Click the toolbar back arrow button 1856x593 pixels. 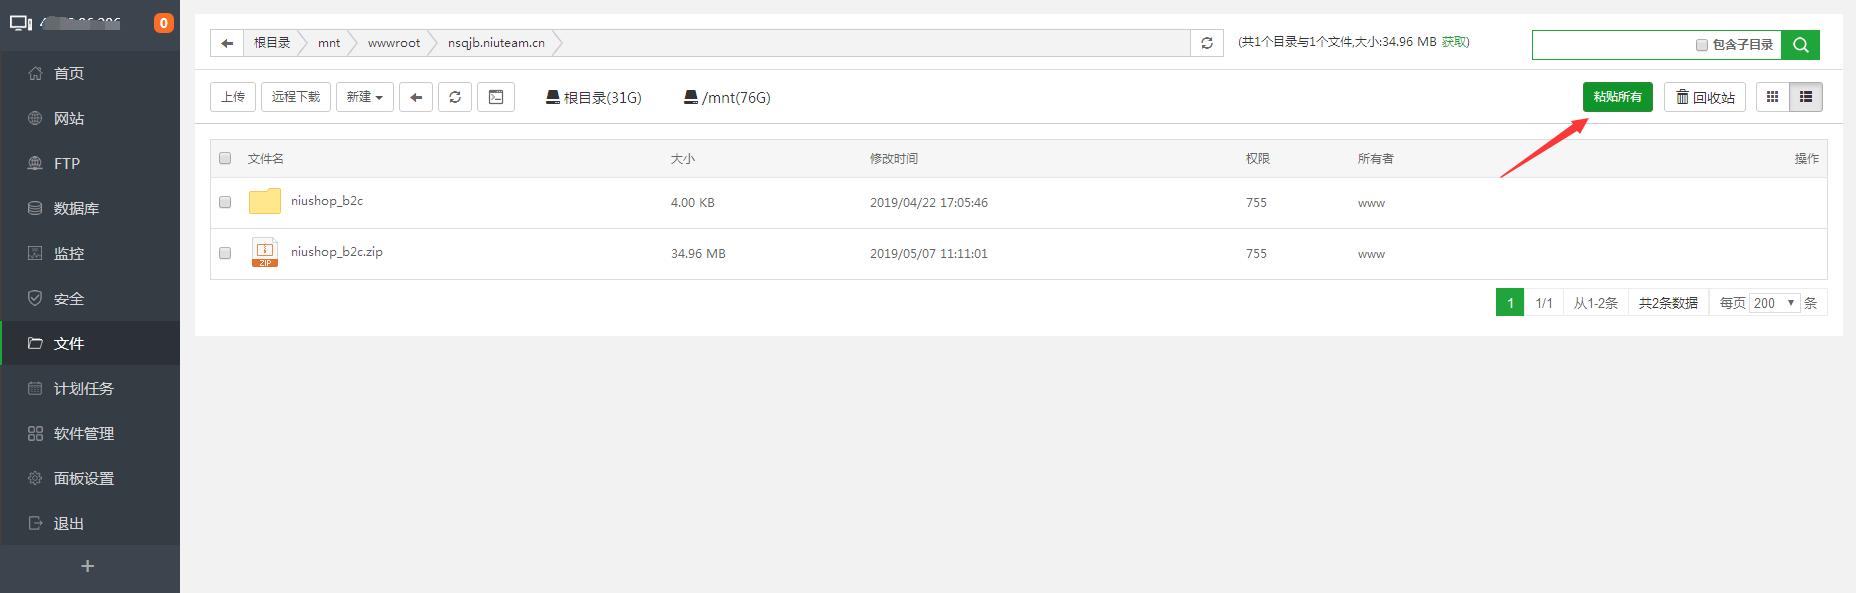[x=416, y=97]
